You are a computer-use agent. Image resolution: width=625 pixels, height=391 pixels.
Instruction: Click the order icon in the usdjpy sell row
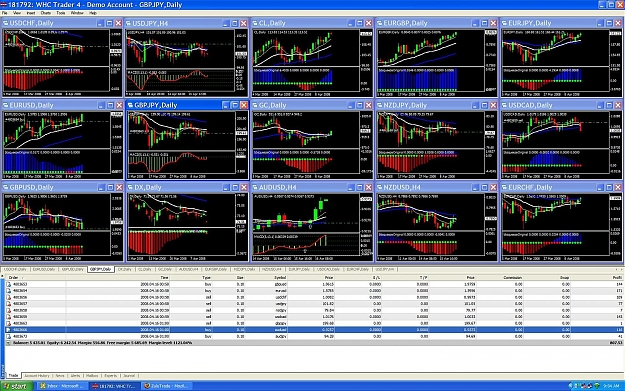[9, 304]
